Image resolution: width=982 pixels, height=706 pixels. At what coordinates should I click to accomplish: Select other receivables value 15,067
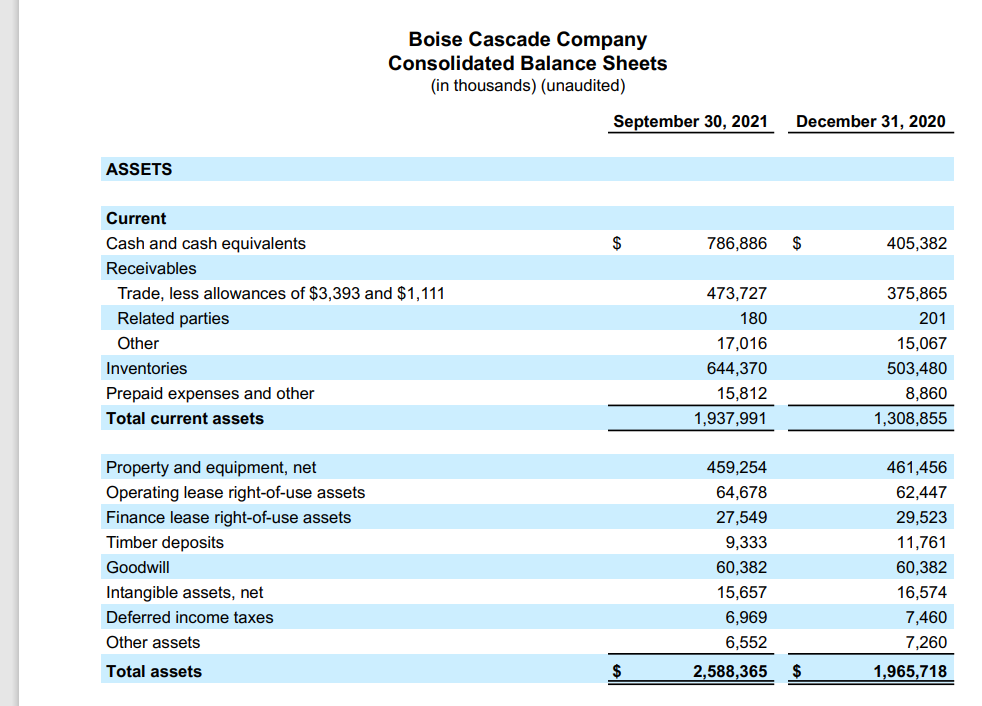click(922, 343)
